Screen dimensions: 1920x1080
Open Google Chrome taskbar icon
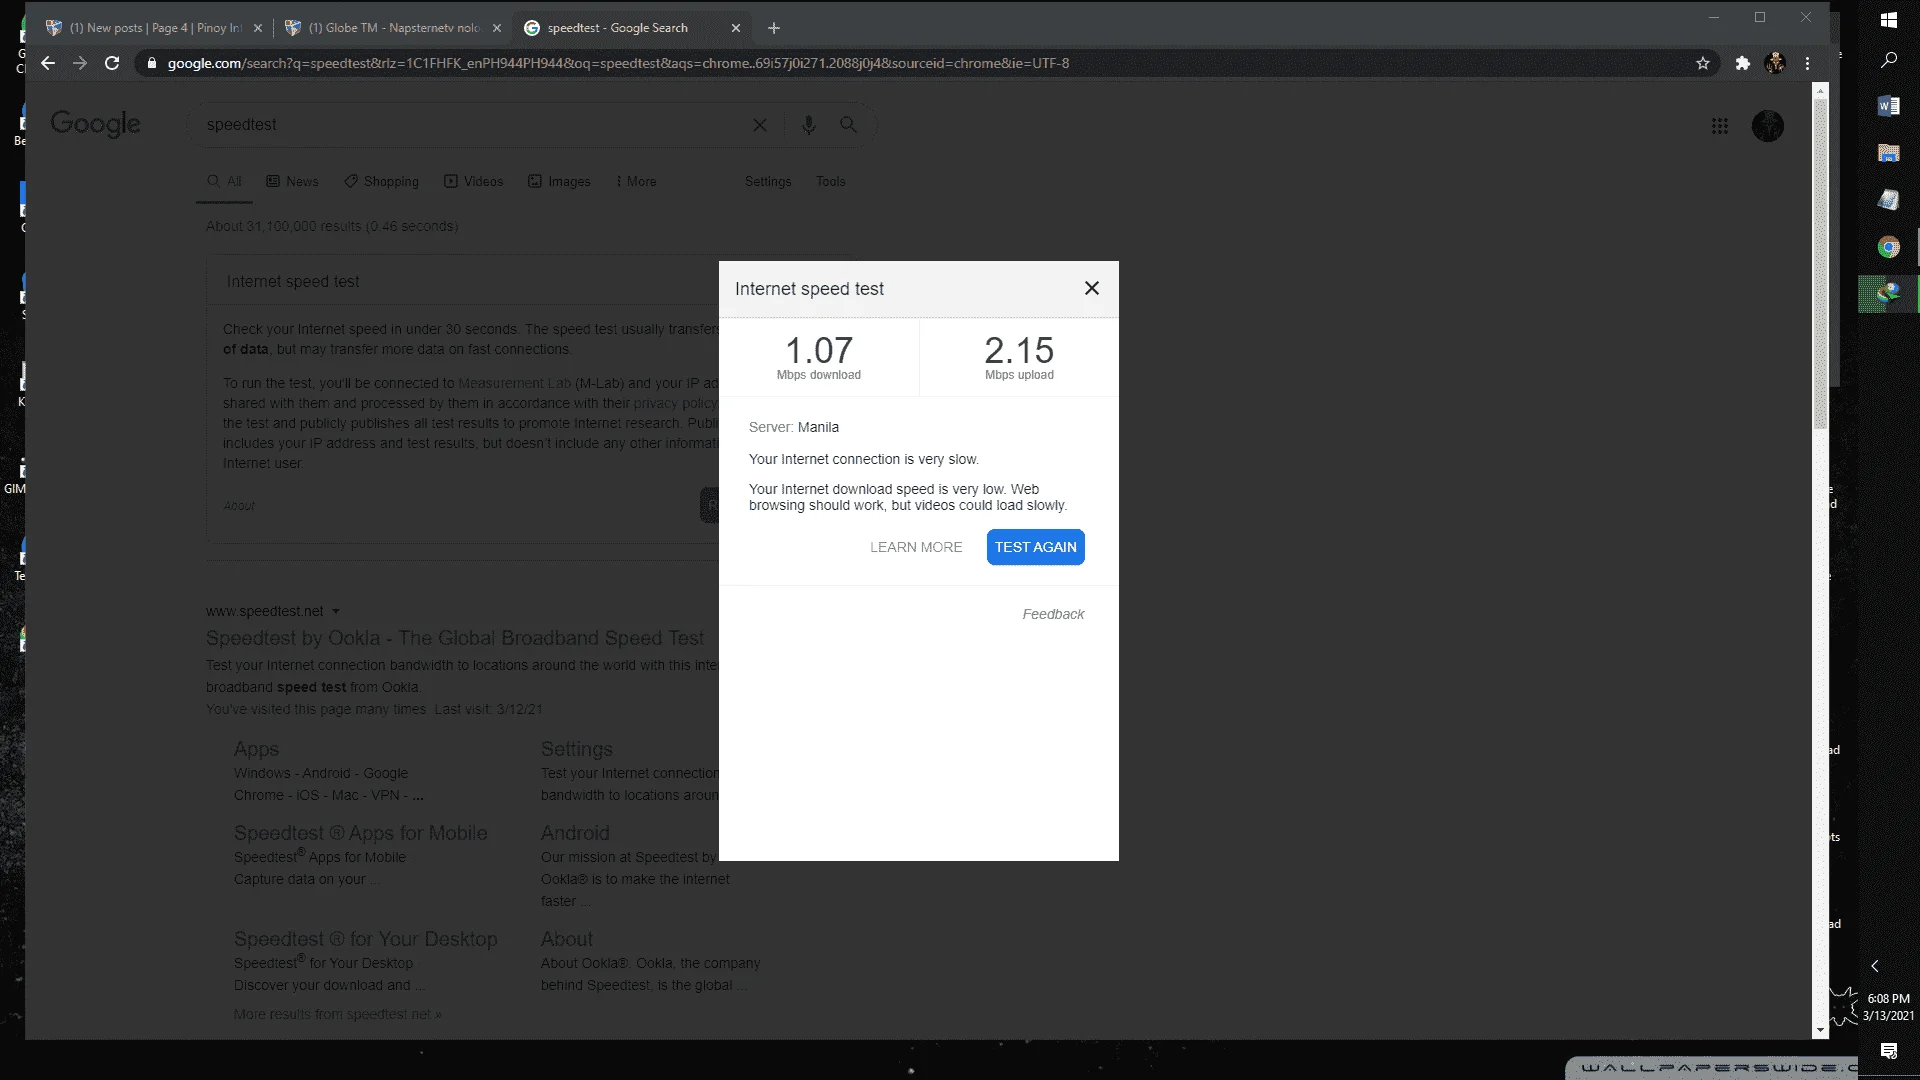point(1889,247)
